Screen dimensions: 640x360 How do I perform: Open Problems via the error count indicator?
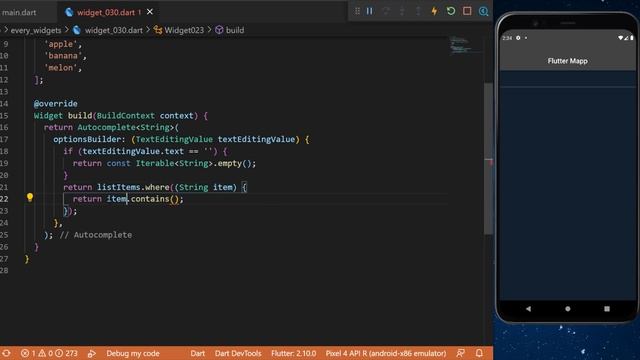click(49, 353)
